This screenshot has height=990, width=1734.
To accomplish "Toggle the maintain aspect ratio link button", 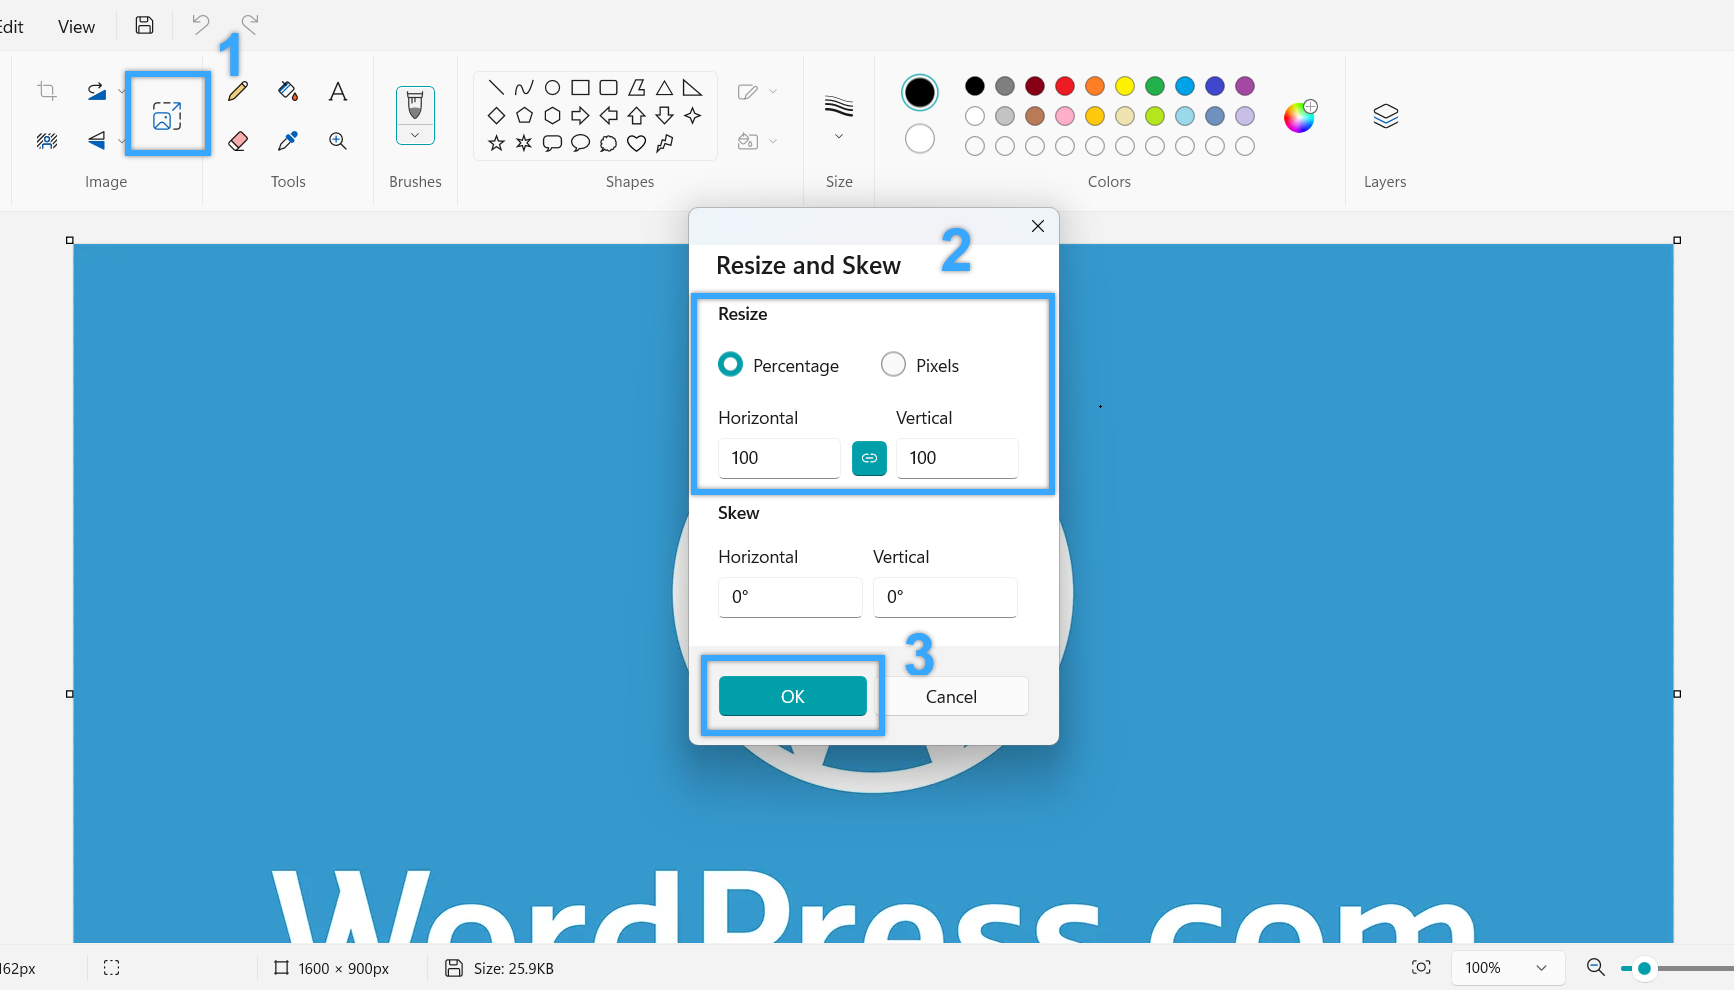I will pyautogui.click(x=869, y=458).
